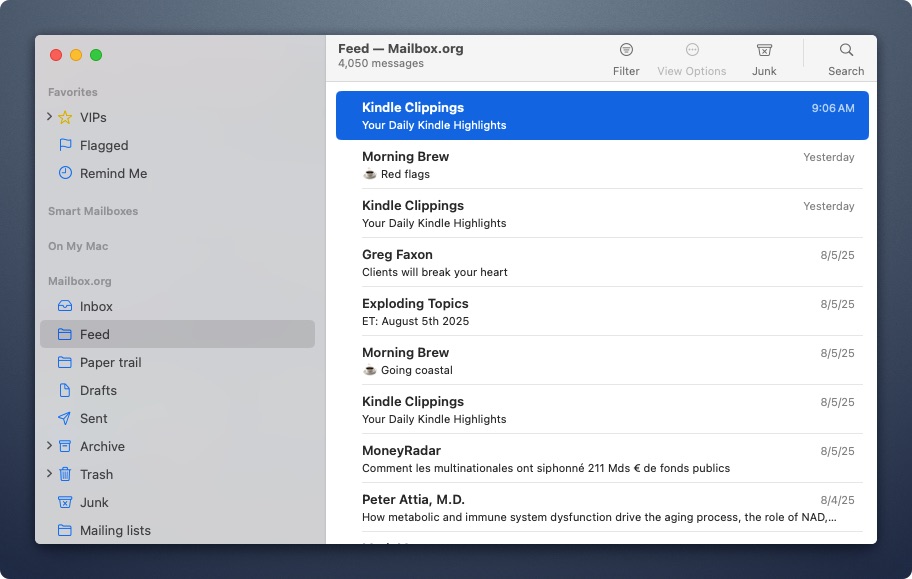Maximize the Mail window with green button
Screen dimensions: 912x579
pyautogui.click(x=96, y=55)
